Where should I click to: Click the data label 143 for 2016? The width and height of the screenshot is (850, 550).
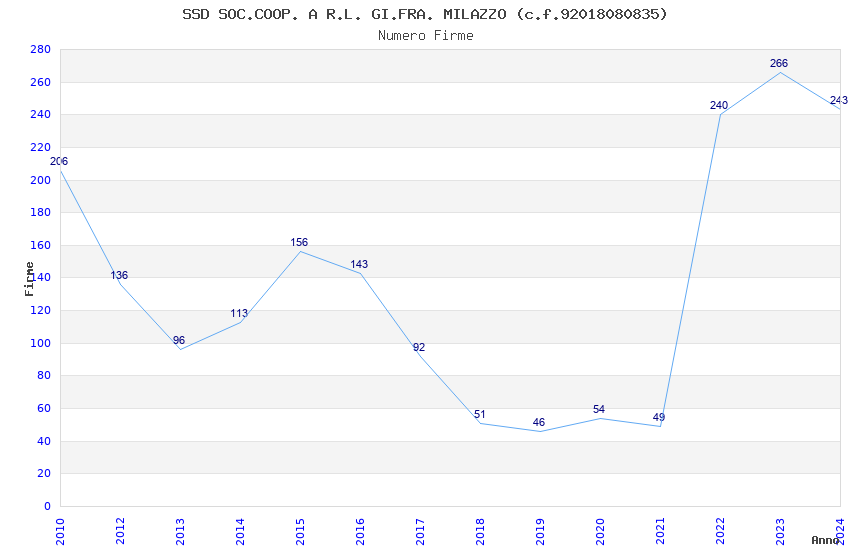[x=359, y=264]
